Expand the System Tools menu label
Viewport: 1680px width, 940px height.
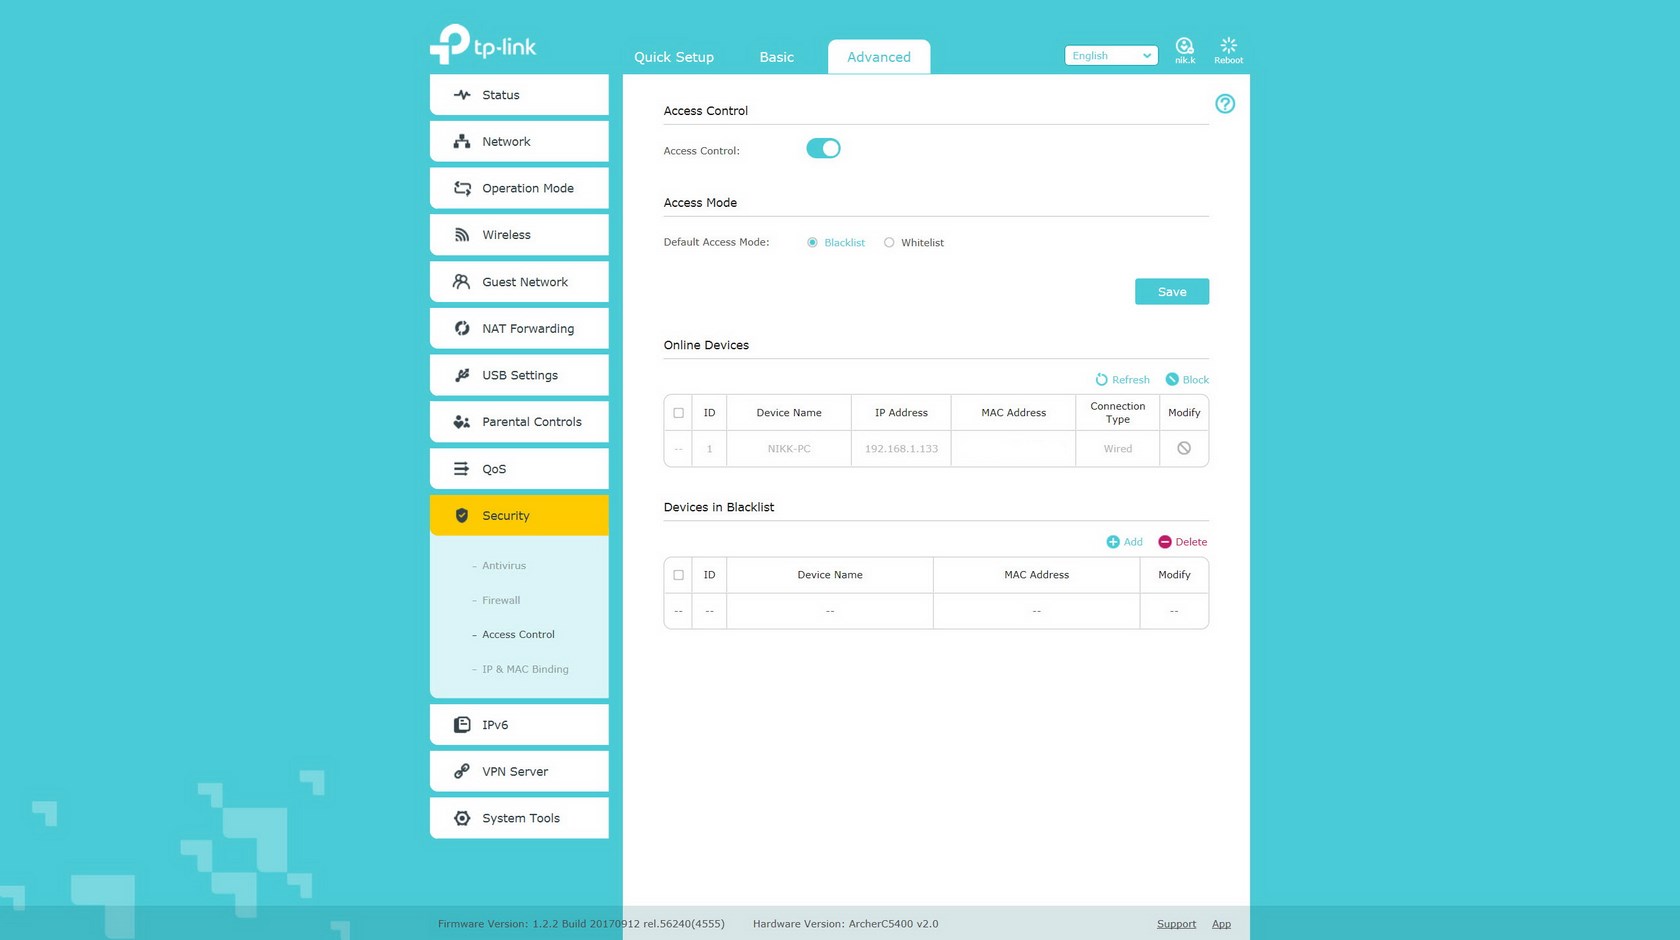tap(521, 818)
